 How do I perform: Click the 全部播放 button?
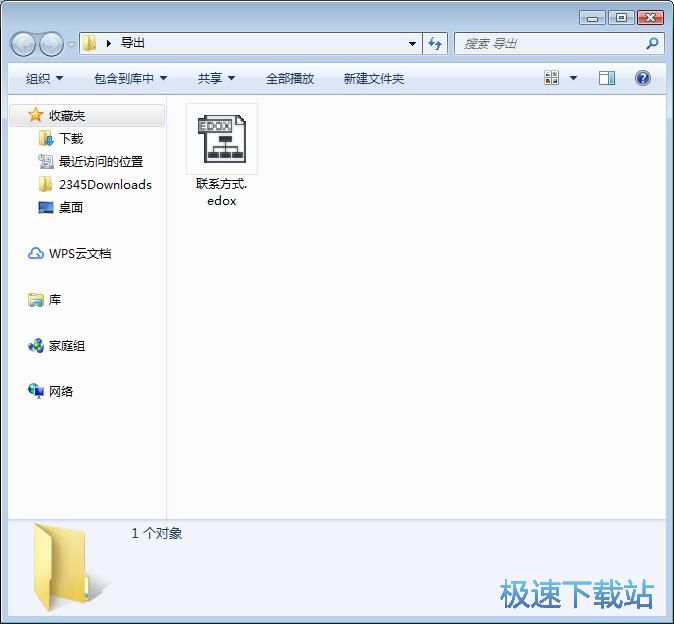[x=290, y=78]
